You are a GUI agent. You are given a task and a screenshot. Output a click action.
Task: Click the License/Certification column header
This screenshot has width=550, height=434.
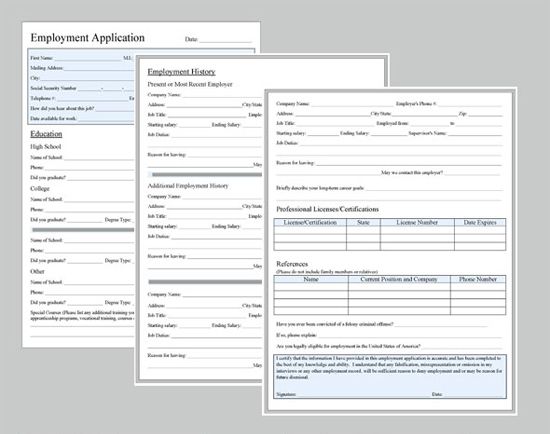[310, 222]
